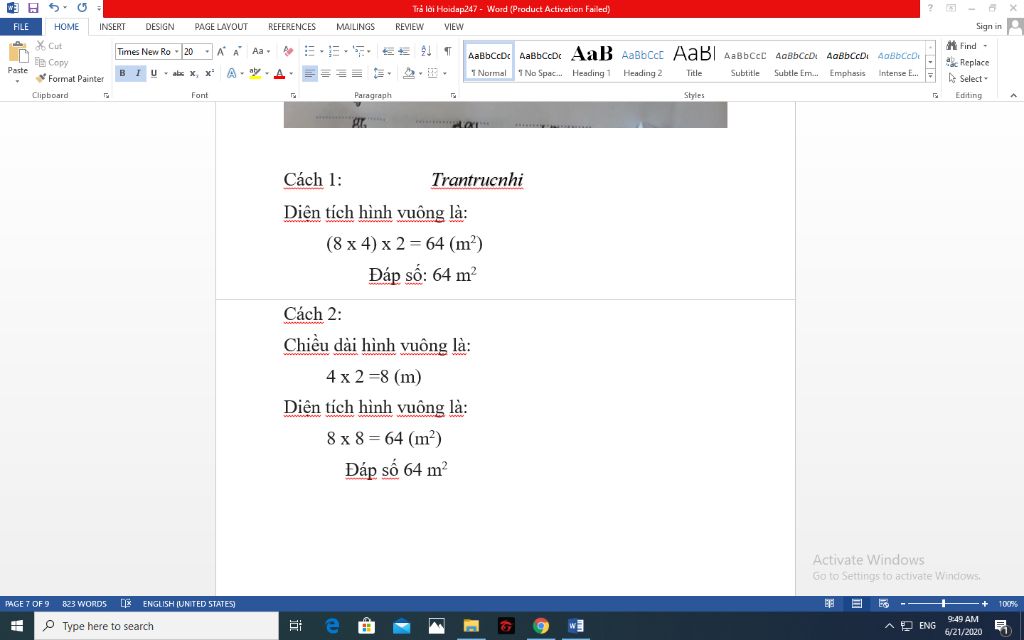Increase font size with Grow Font
1024x640 pixels.
(x=221, y=51)
